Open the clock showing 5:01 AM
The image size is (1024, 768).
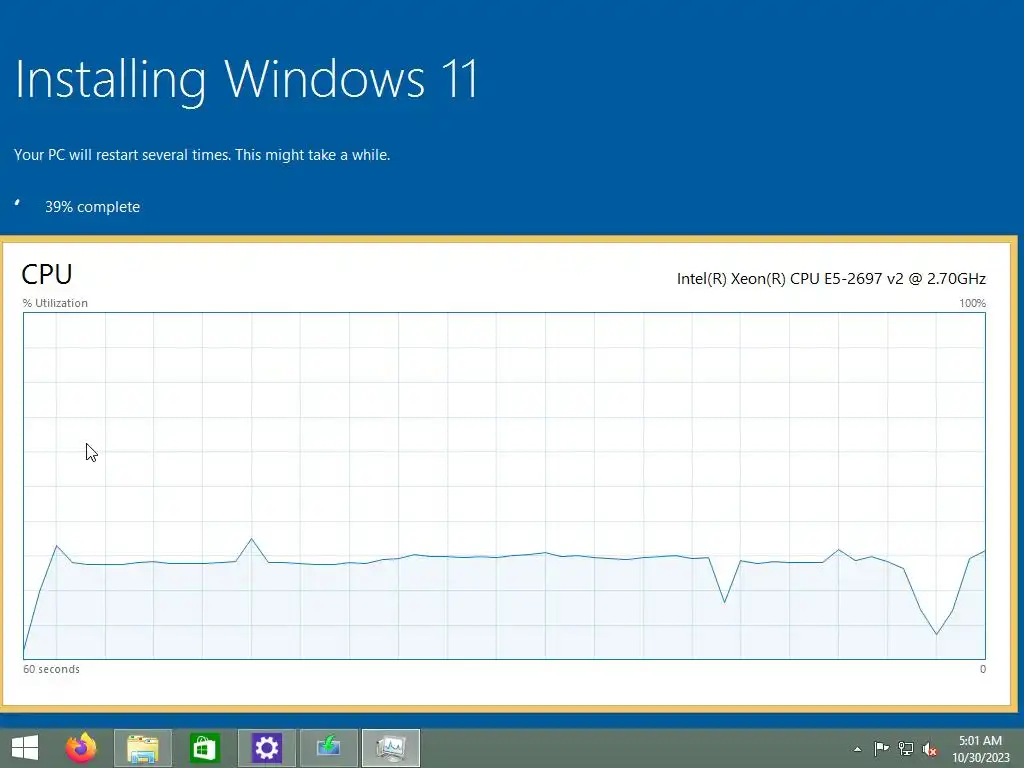[x=980, y=749]
